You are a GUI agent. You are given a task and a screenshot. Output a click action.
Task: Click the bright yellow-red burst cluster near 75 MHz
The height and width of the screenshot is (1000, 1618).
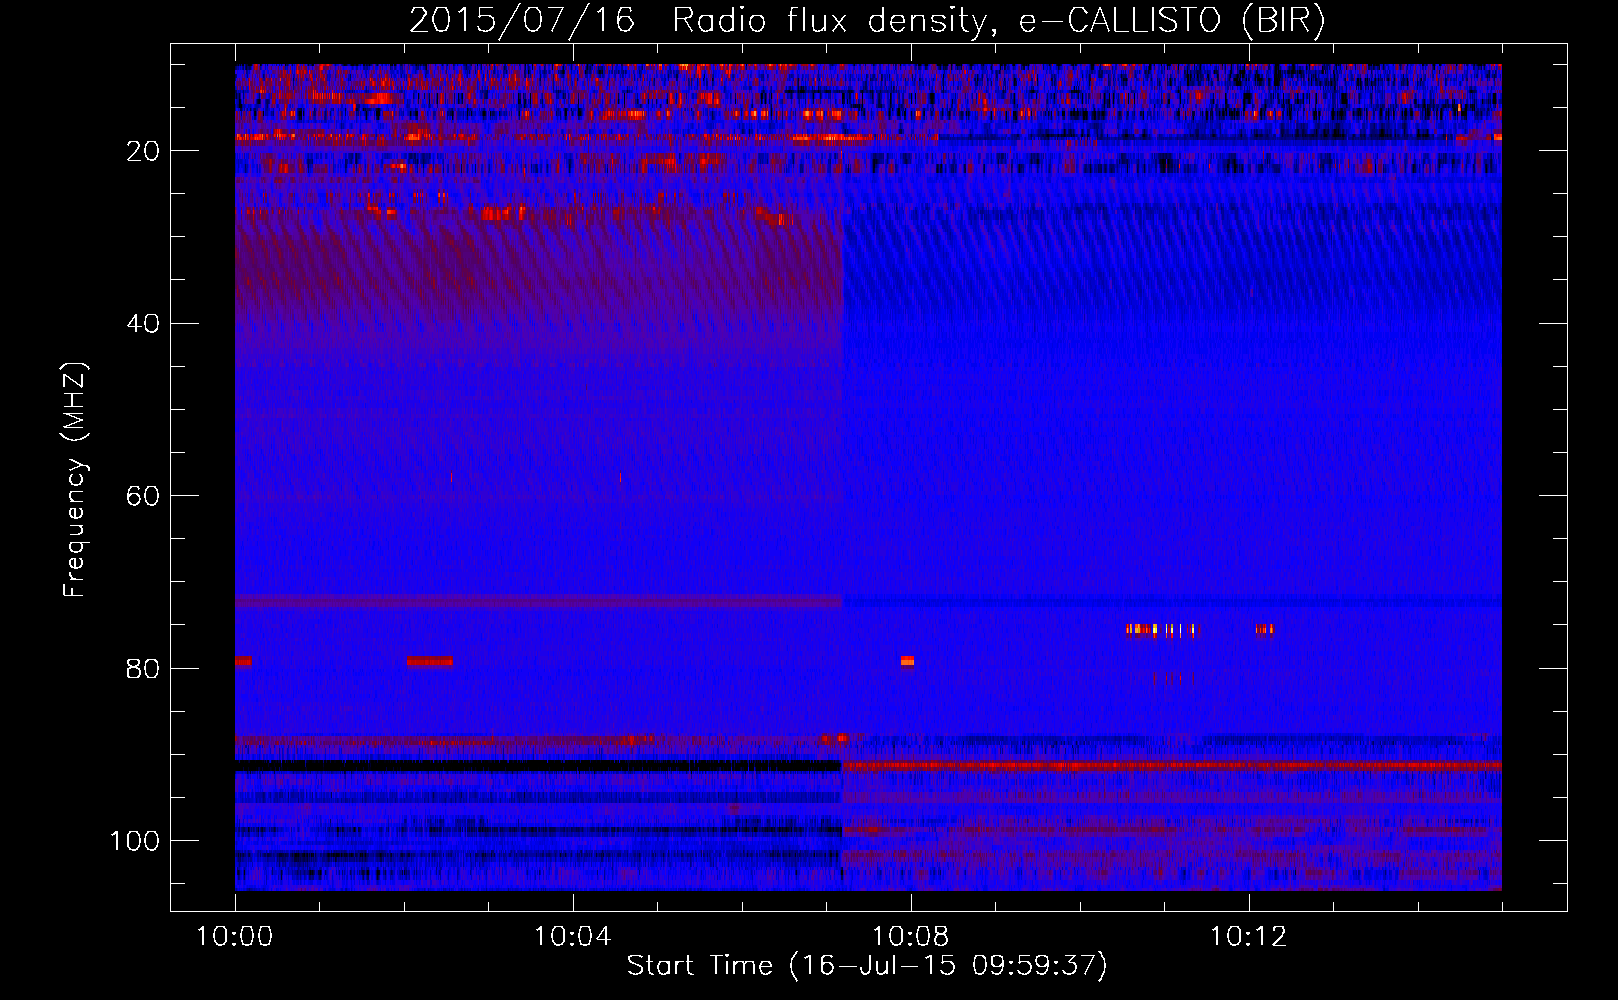click(1162, 630)
